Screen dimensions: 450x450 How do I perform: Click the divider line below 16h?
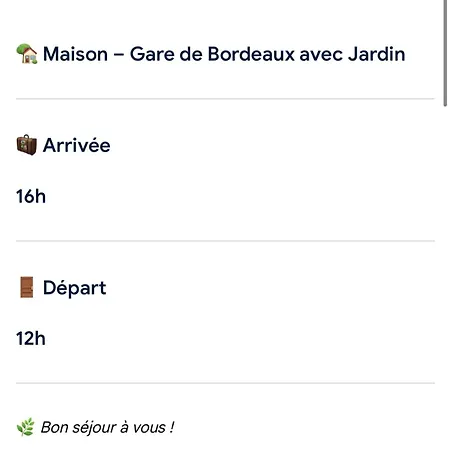[225, 241]
